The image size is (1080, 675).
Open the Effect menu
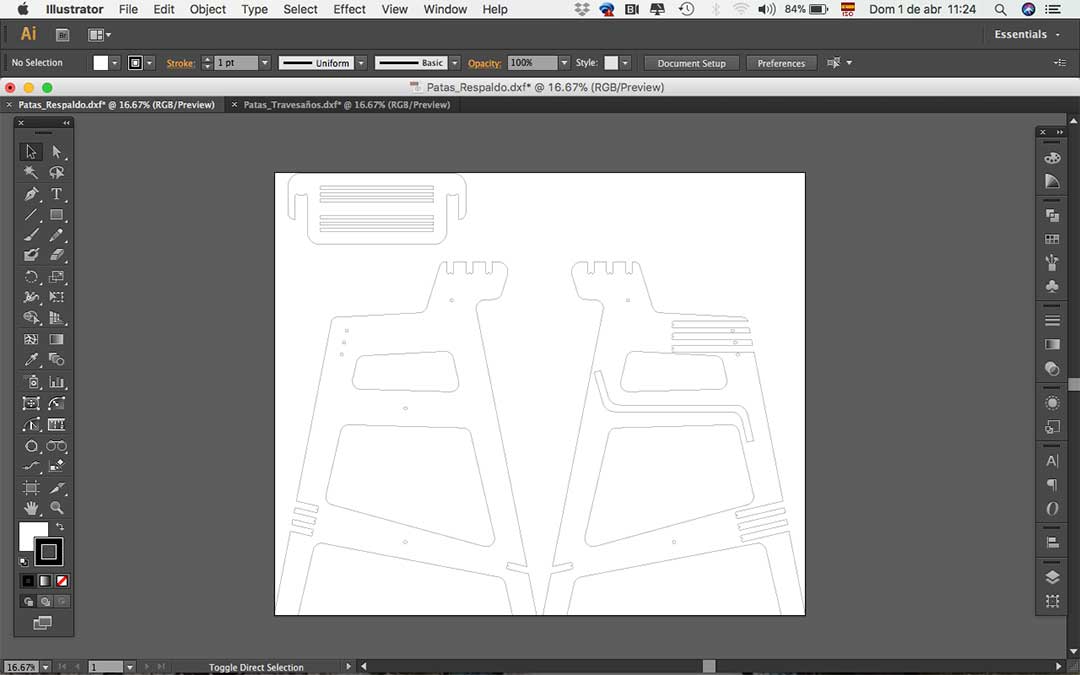tap(349, 9)
